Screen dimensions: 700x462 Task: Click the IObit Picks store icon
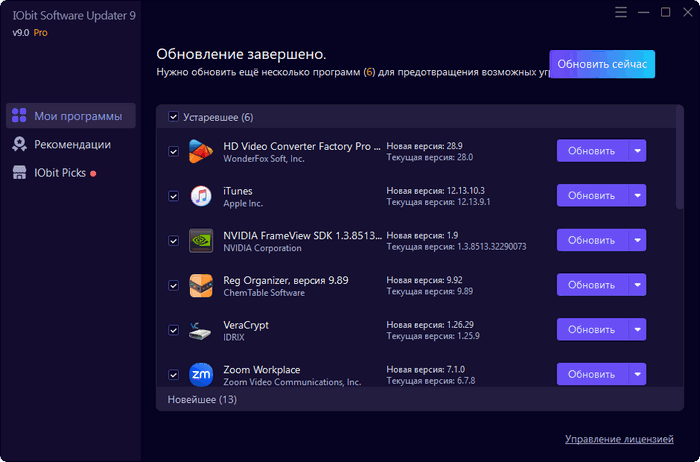pyautogui.click(x=19, y=172)
